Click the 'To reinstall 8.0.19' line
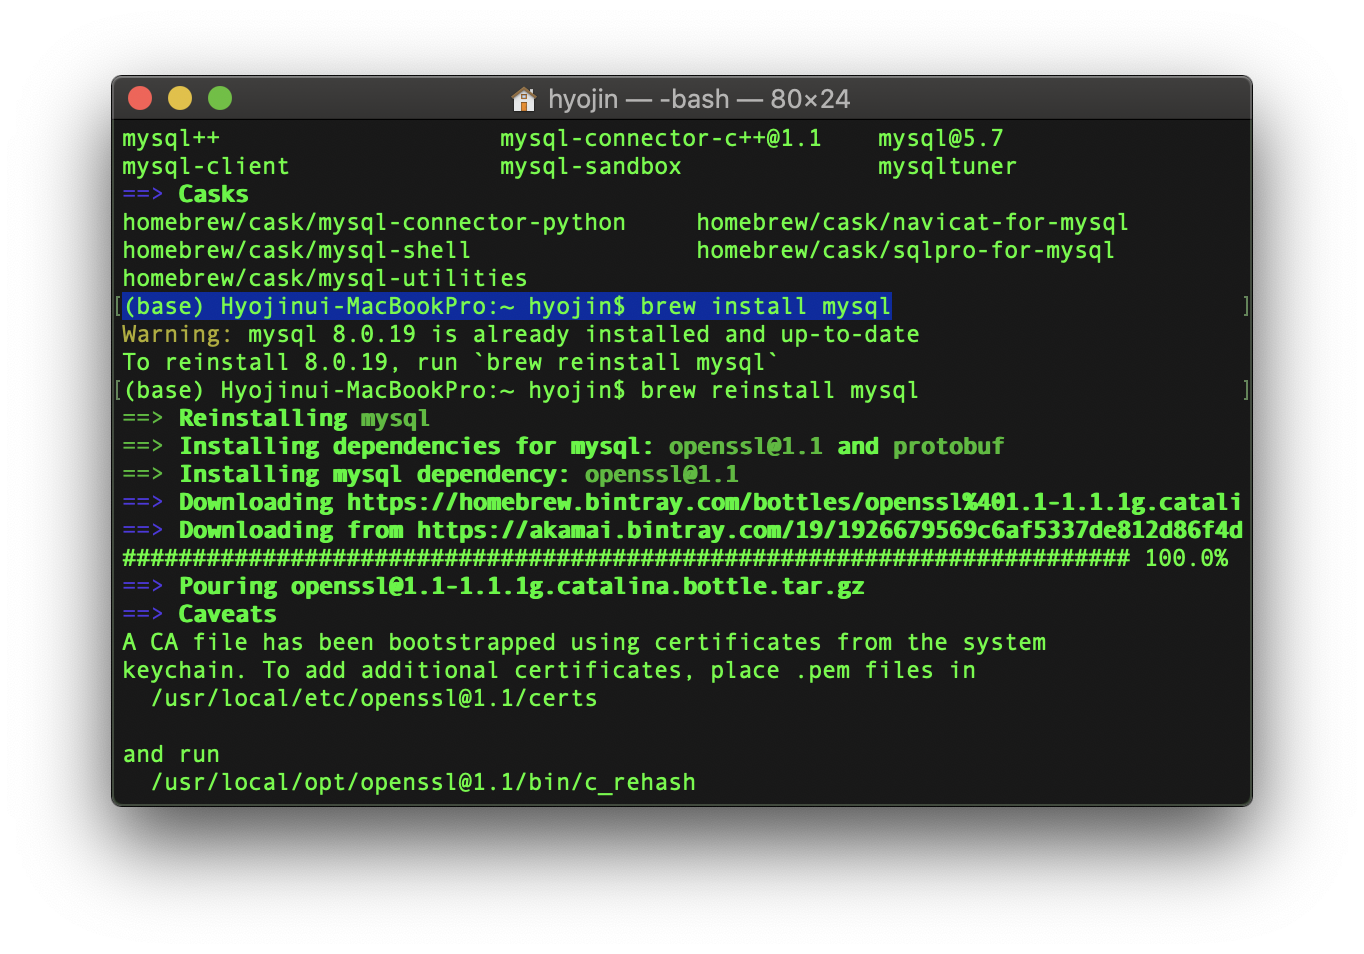 coord(451,362)
